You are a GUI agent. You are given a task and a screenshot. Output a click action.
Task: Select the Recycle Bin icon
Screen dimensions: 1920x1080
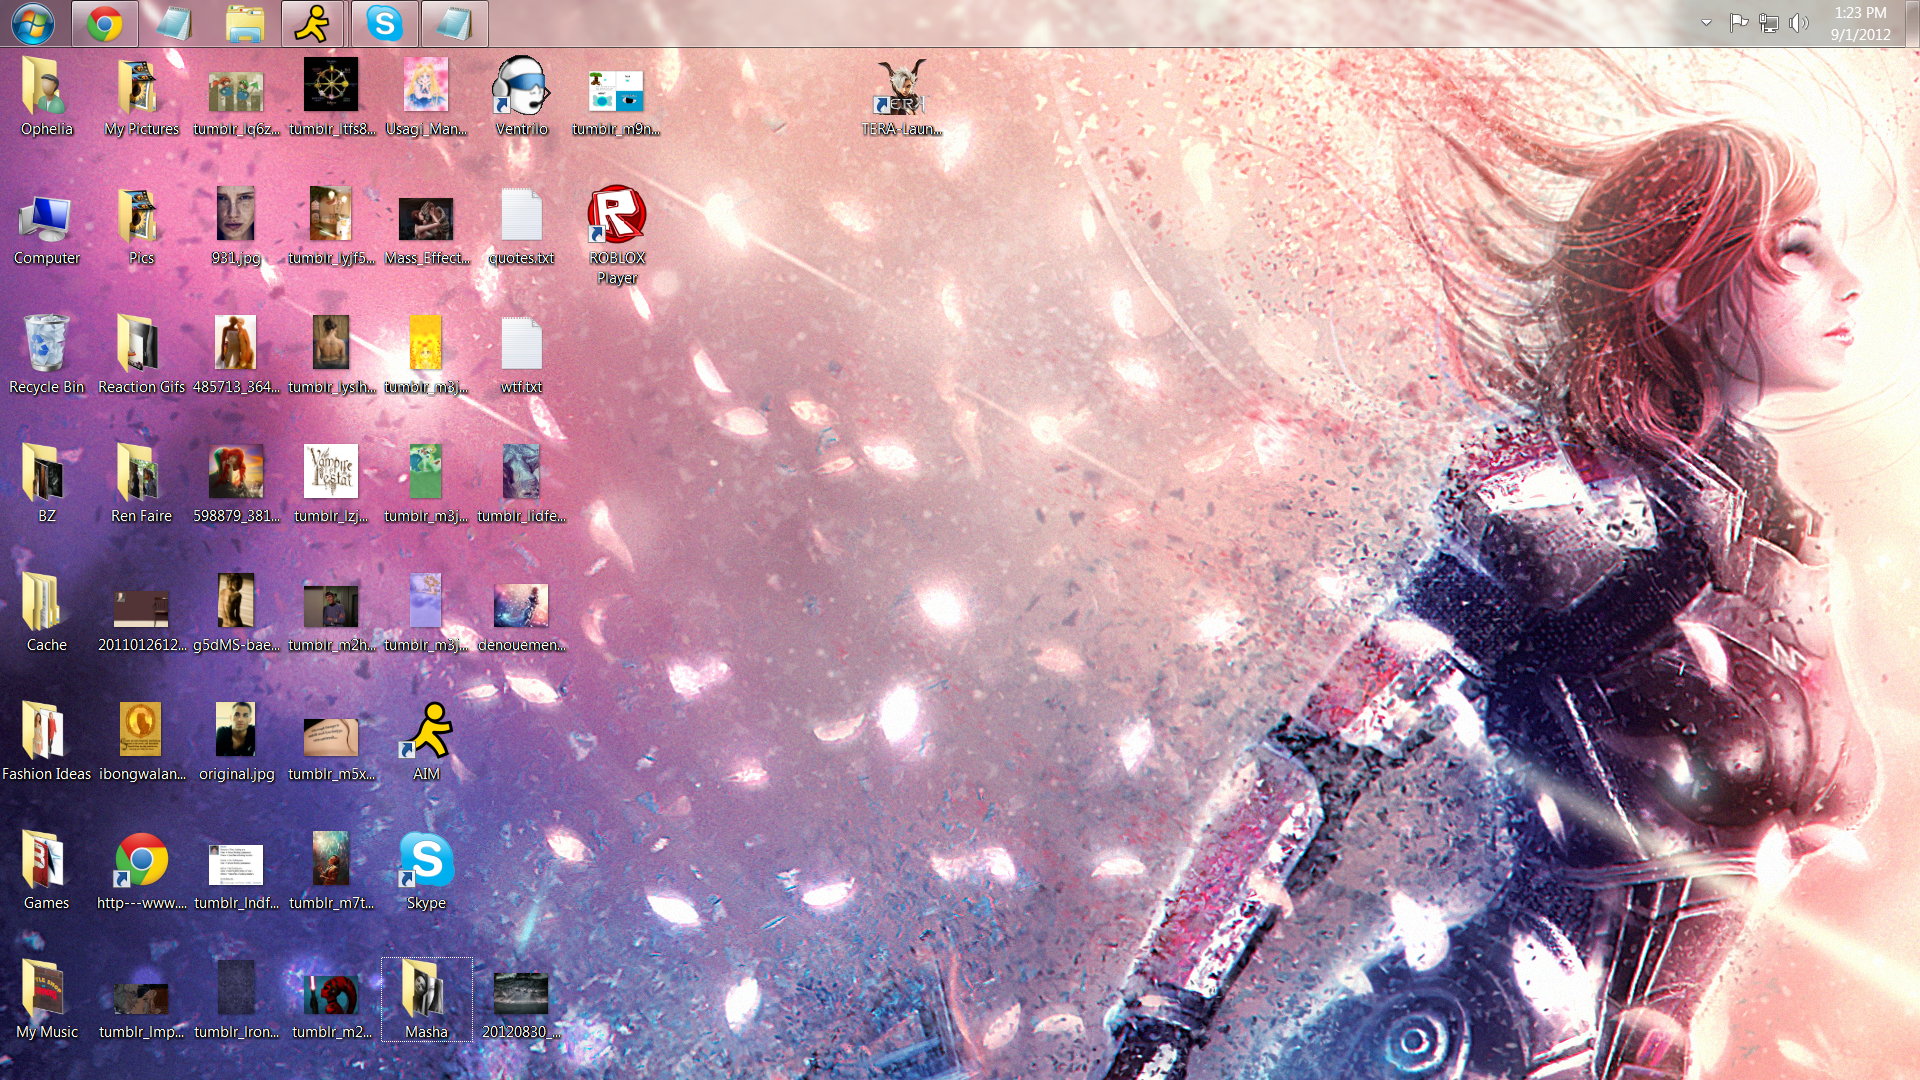coord(46,344)
